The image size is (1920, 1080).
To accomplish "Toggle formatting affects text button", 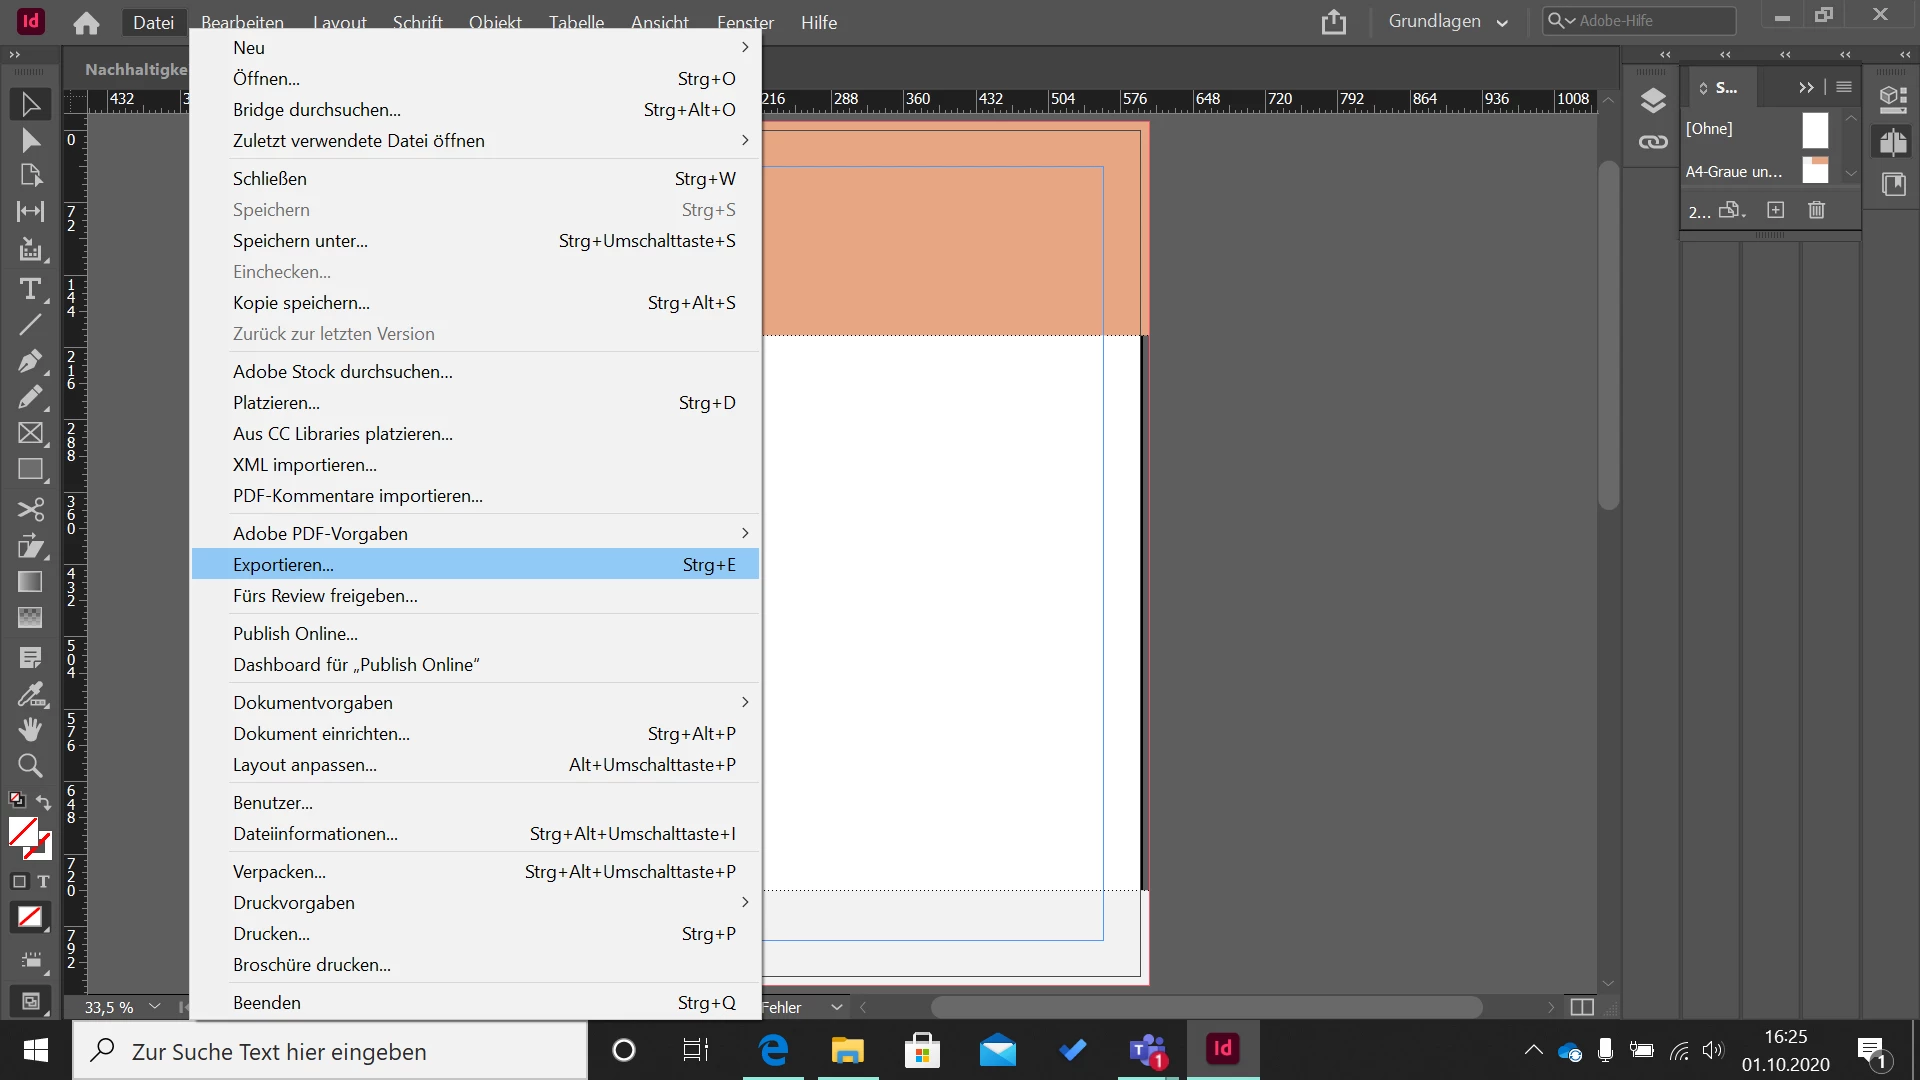I will coord(43,881).
